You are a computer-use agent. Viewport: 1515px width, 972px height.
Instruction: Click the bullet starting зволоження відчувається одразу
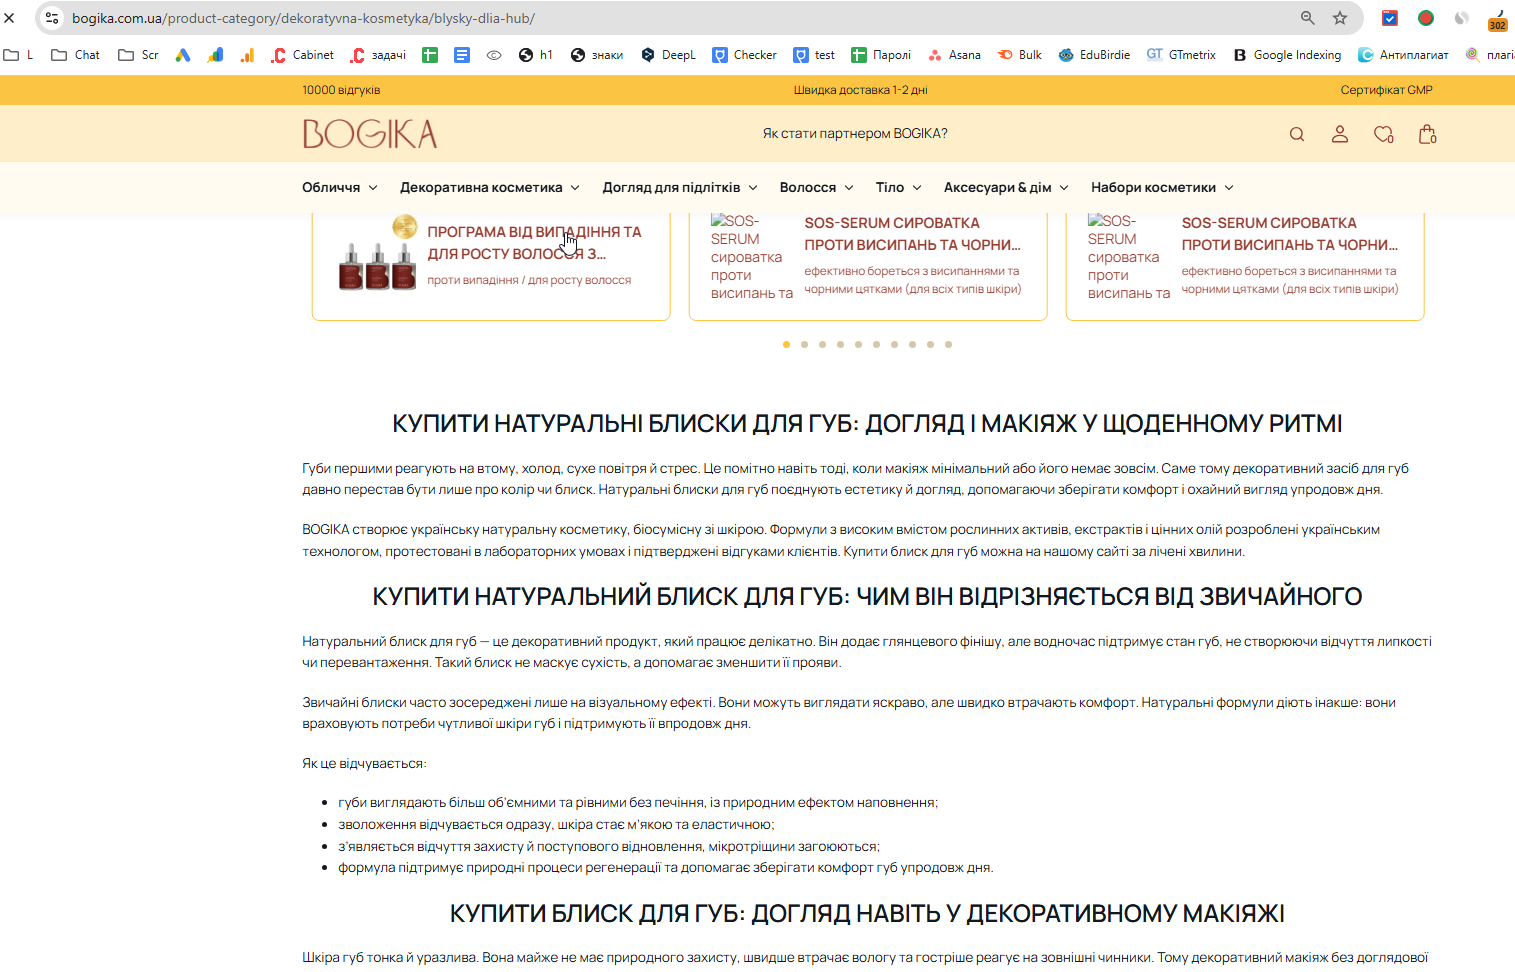click(x=556, y=824)
